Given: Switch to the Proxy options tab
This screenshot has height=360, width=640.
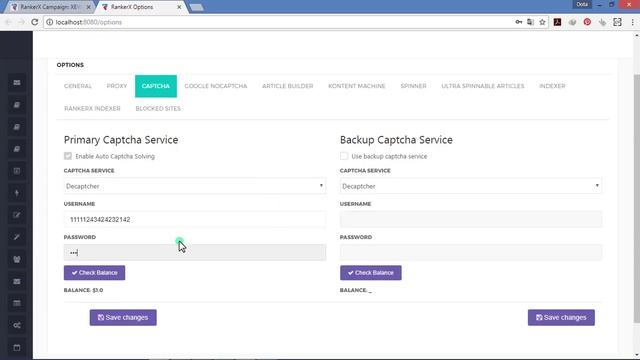Looking at the screenshot, I should coord(117,86).
